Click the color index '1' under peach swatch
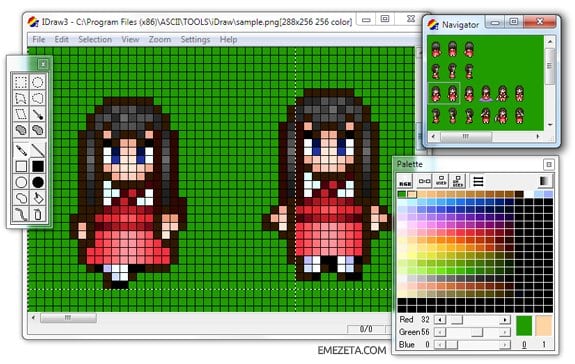 coord(544,345)
